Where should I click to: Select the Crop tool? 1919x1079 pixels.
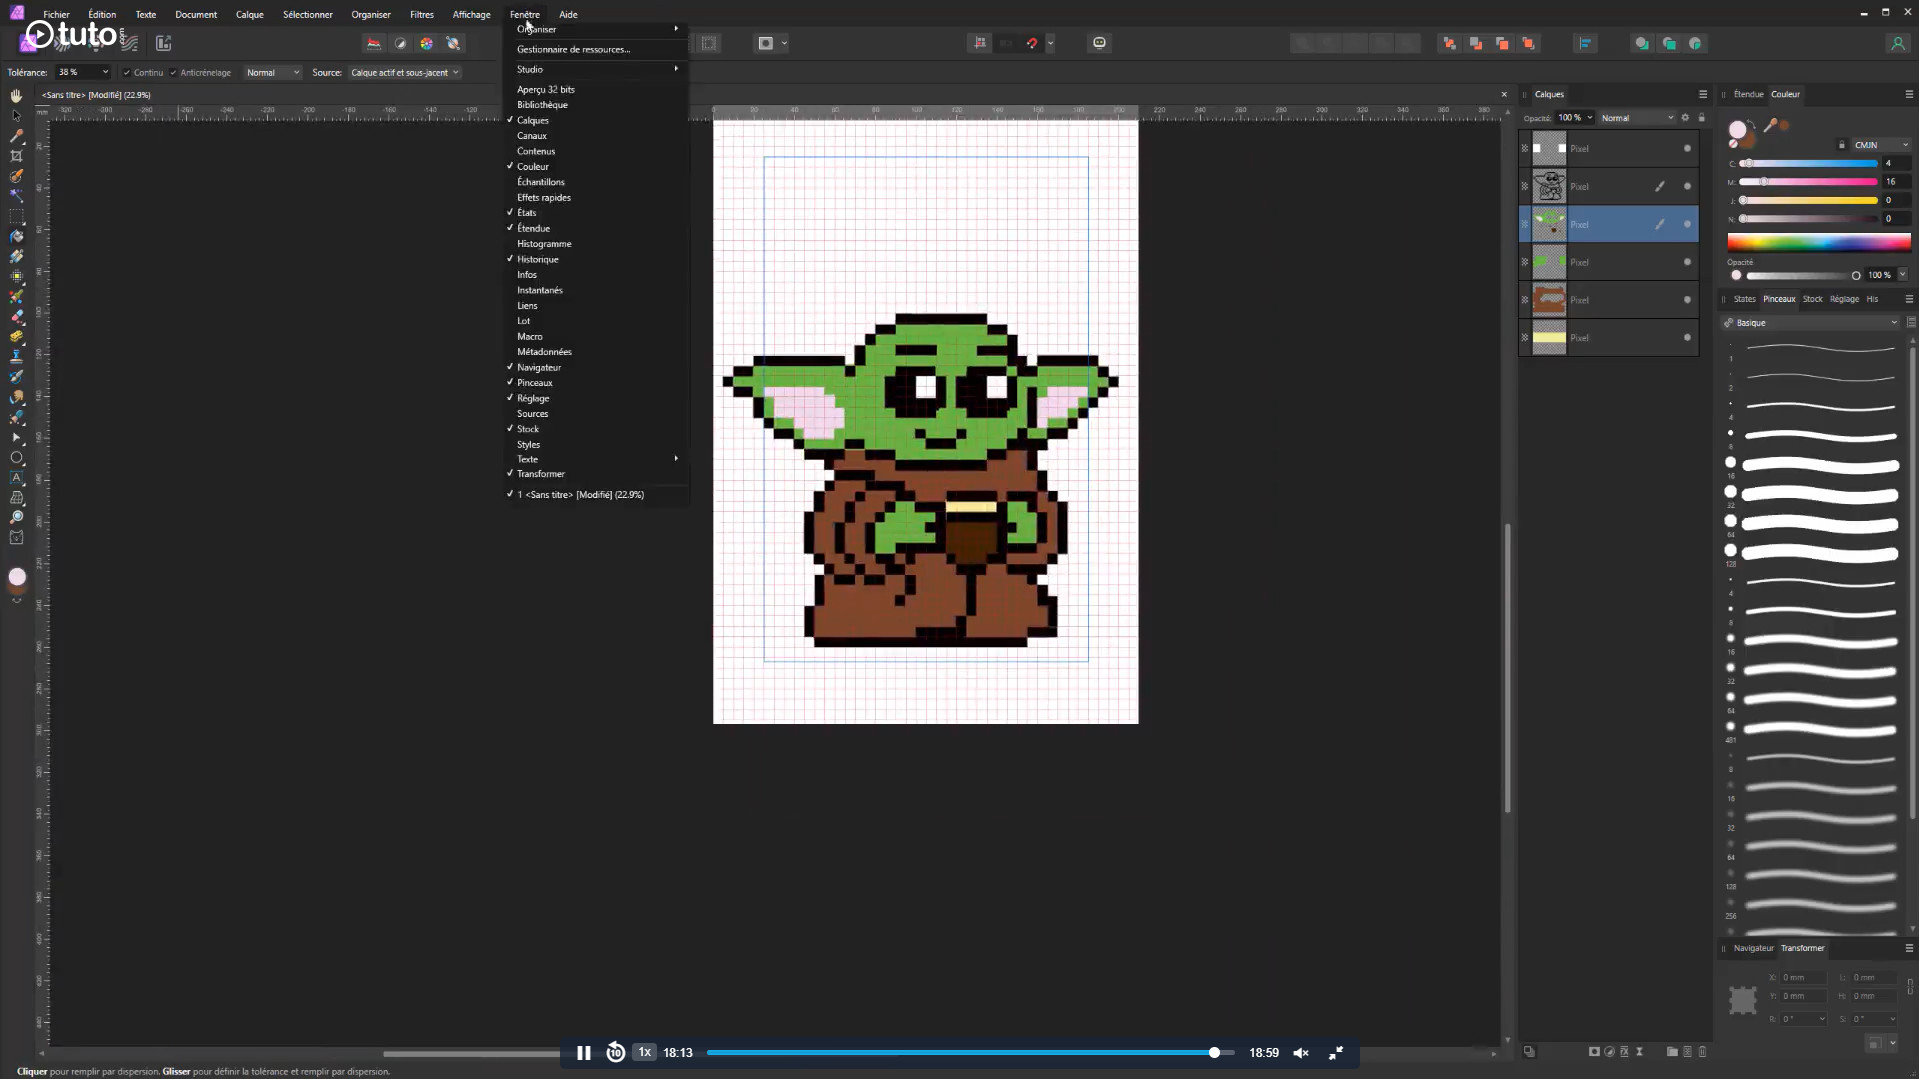tap(16, 155)
